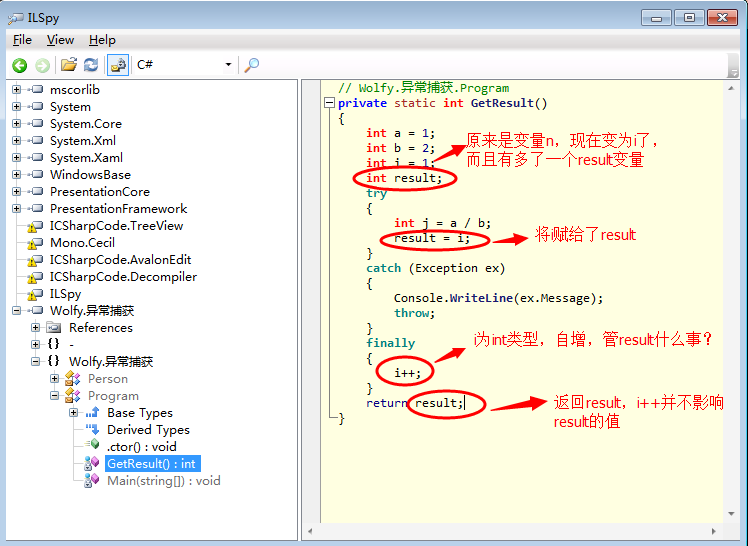Click the ICSharpCode.TreeView warning assembly icon
The width and height of the screenshot is (748, 546).
pyautogui.click(x=35, y=226)
